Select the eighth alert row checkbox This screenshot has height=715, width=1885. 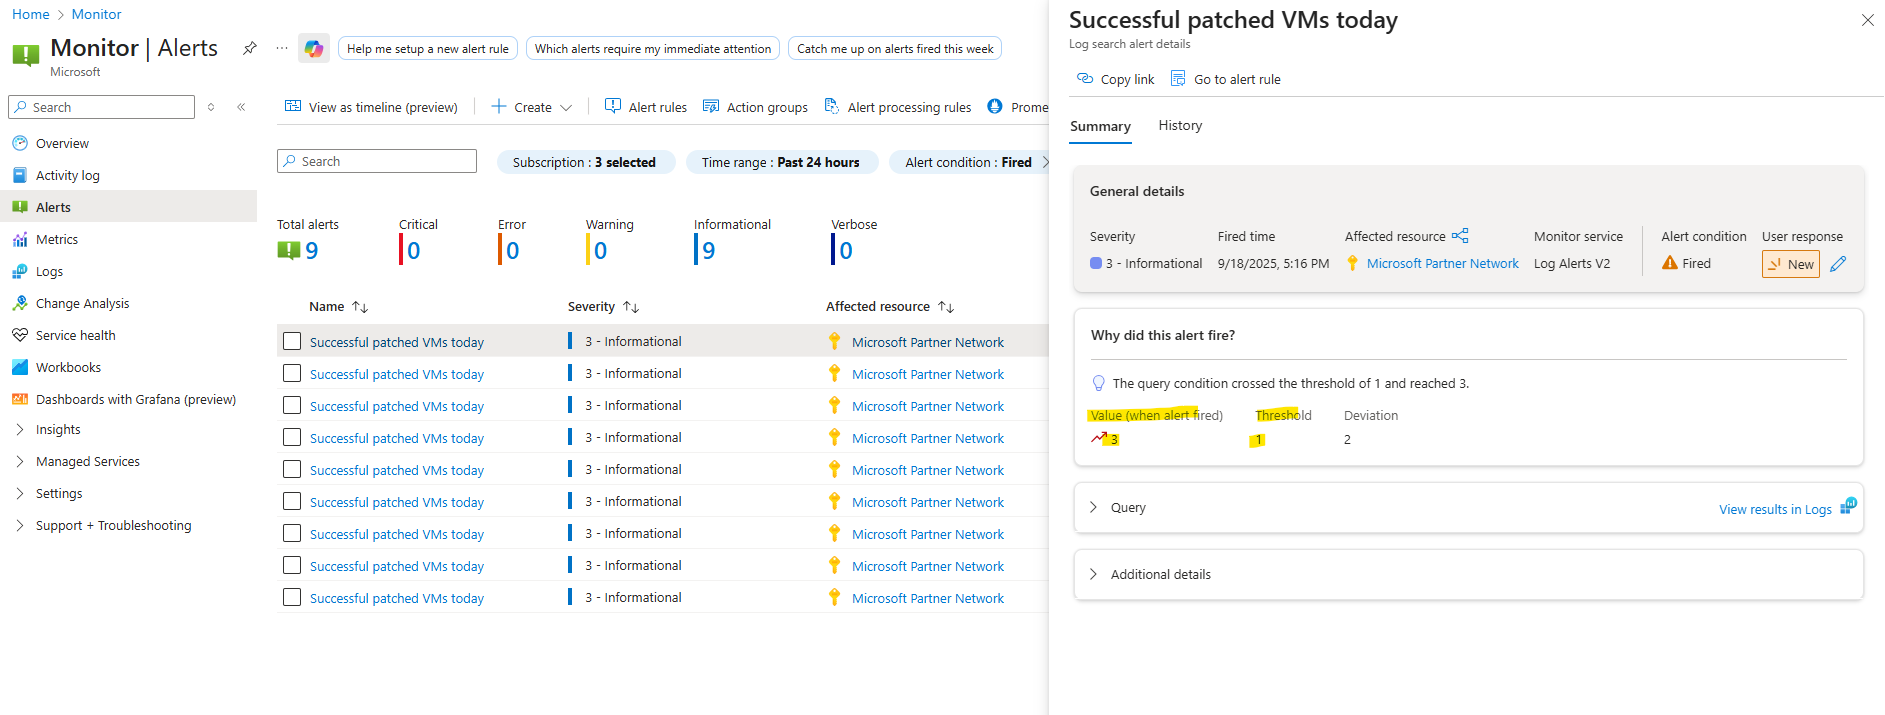pos(292,565)
